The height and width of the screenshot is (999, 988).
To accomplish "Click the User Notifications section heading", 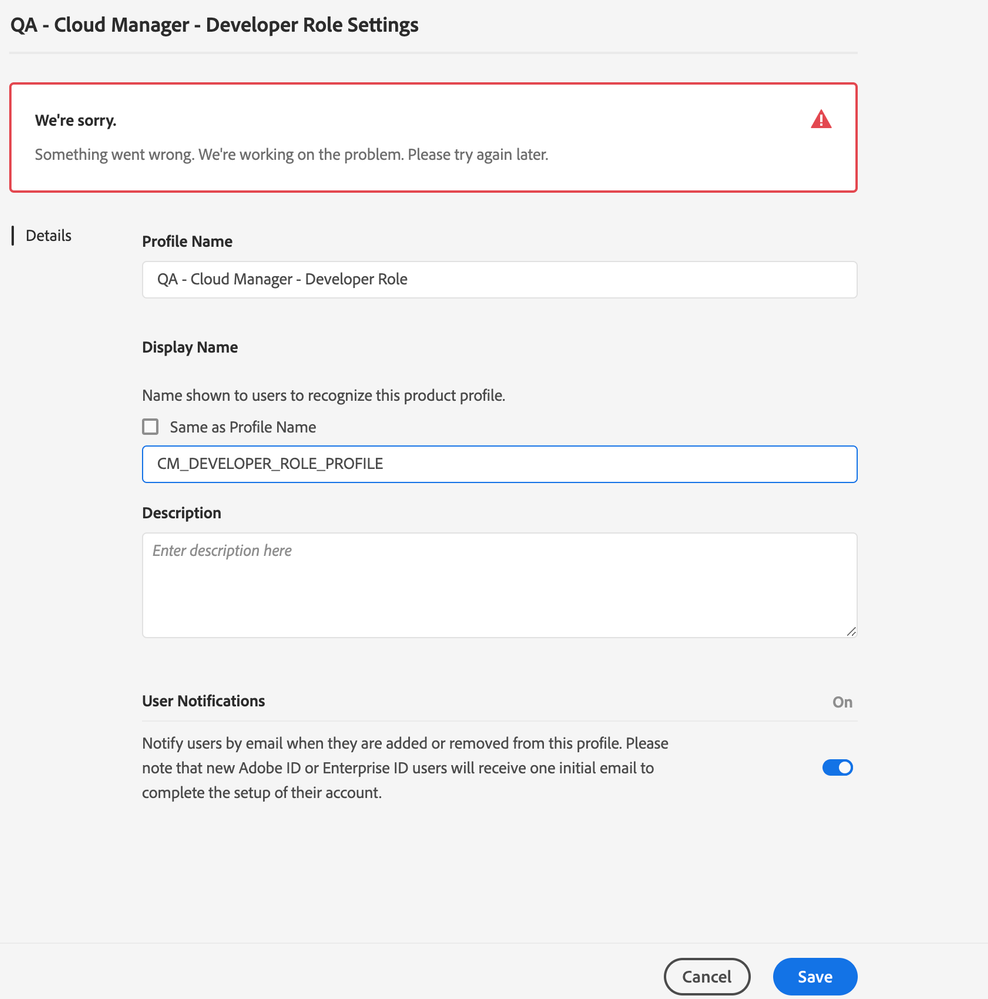I will (203, 701).
